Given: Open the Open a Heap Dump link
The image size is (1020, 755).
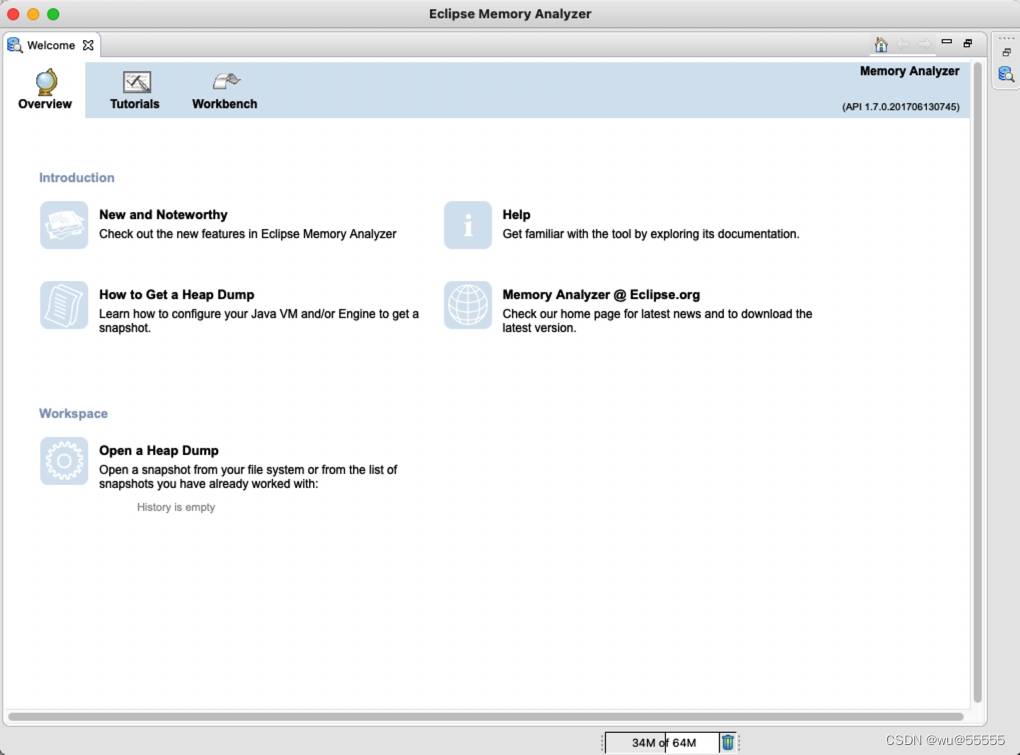Looking at the screenshot, I should [159, 451].
